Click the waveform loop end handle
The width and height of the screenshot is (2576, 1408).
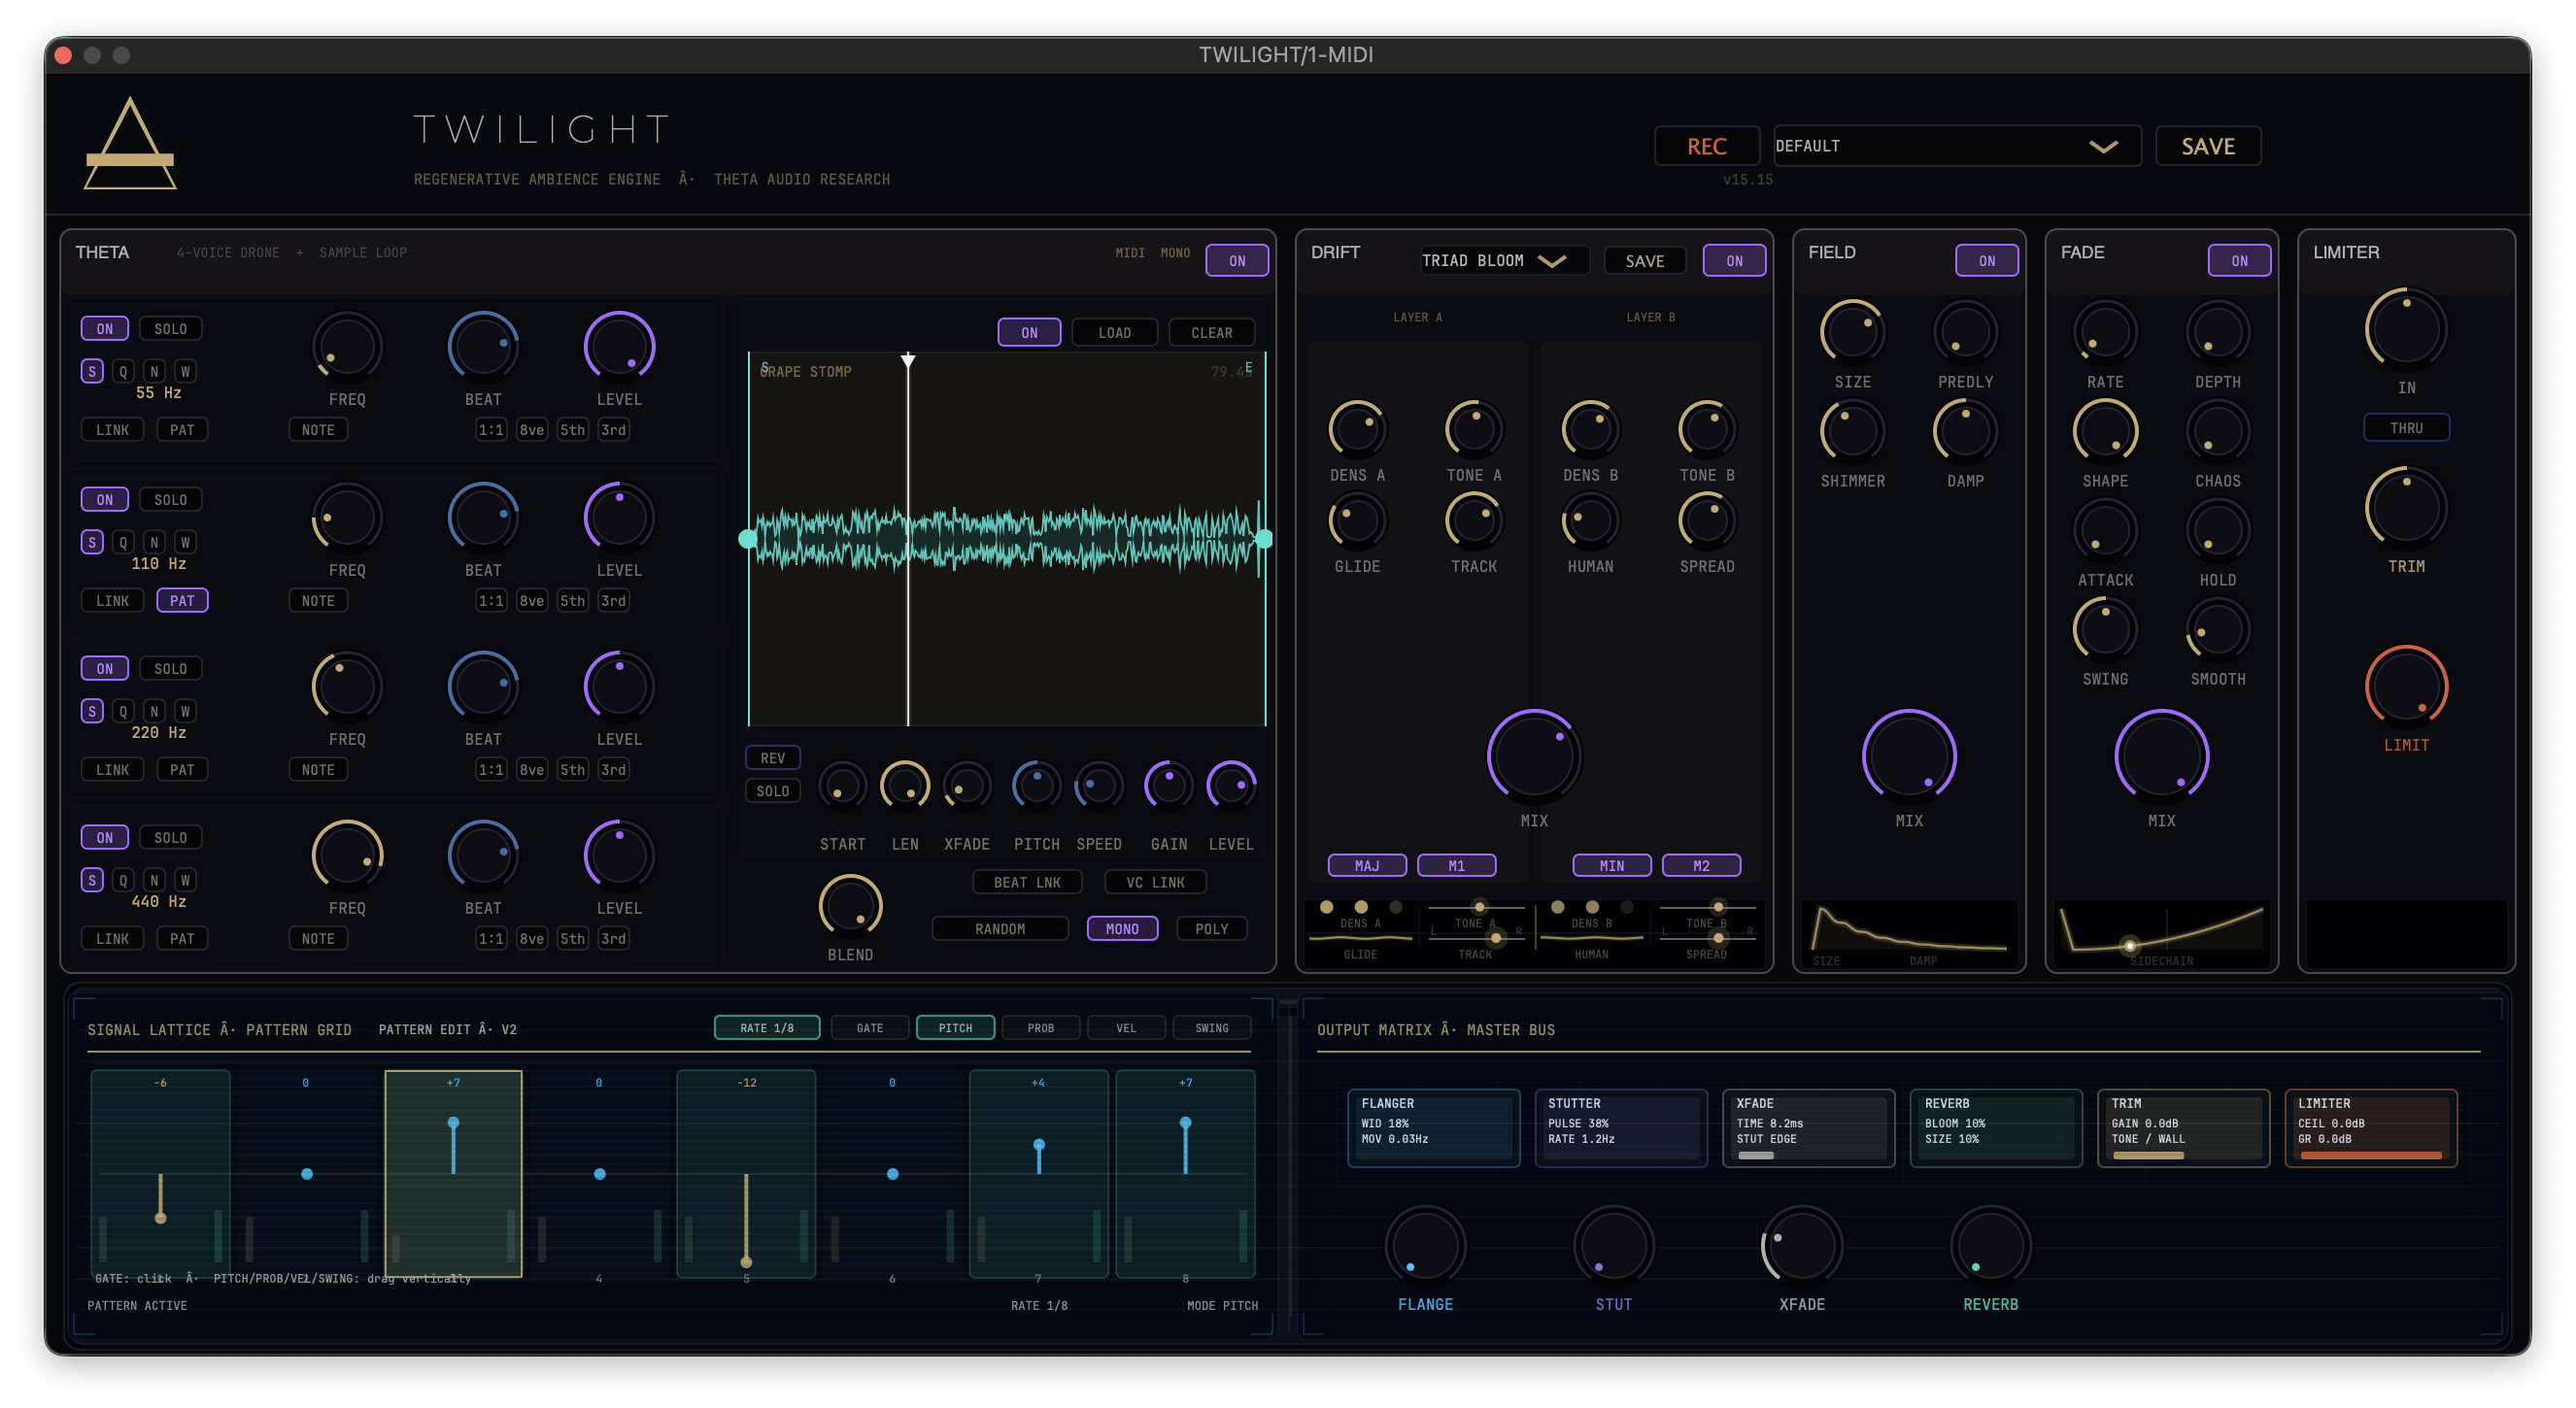pos(1264,538)
